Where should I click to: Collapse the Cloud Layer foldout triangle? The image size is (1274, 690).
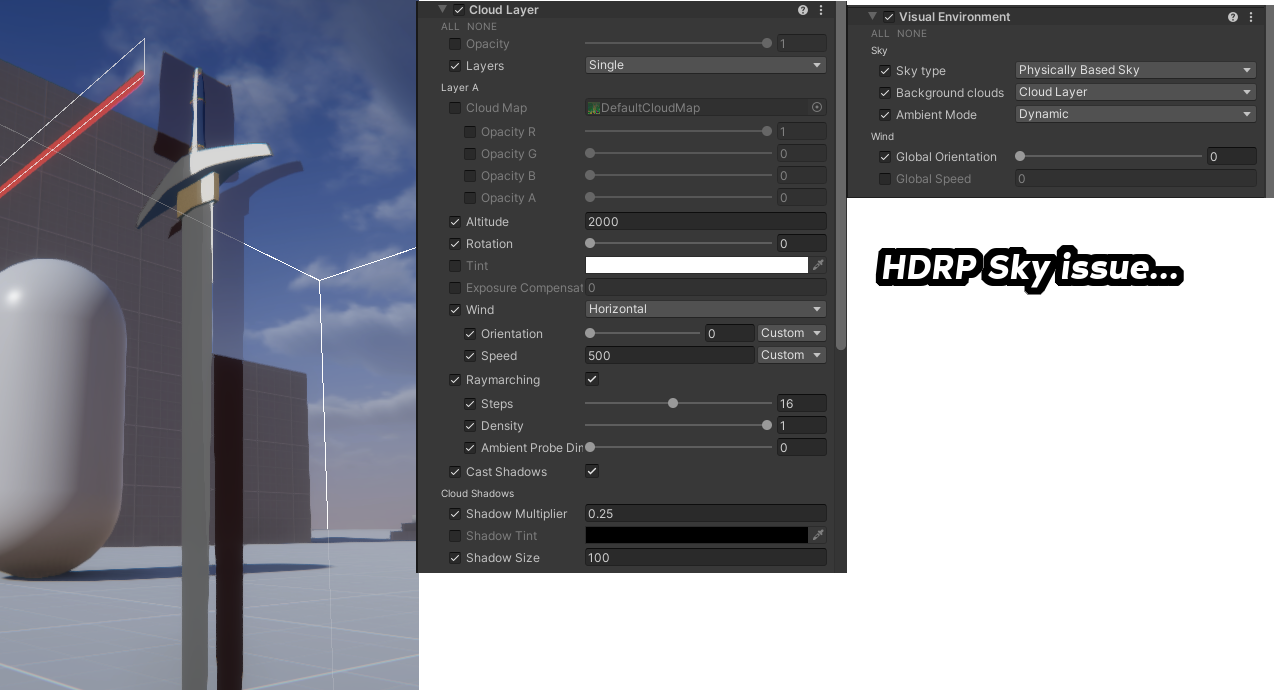pos(442,9)
